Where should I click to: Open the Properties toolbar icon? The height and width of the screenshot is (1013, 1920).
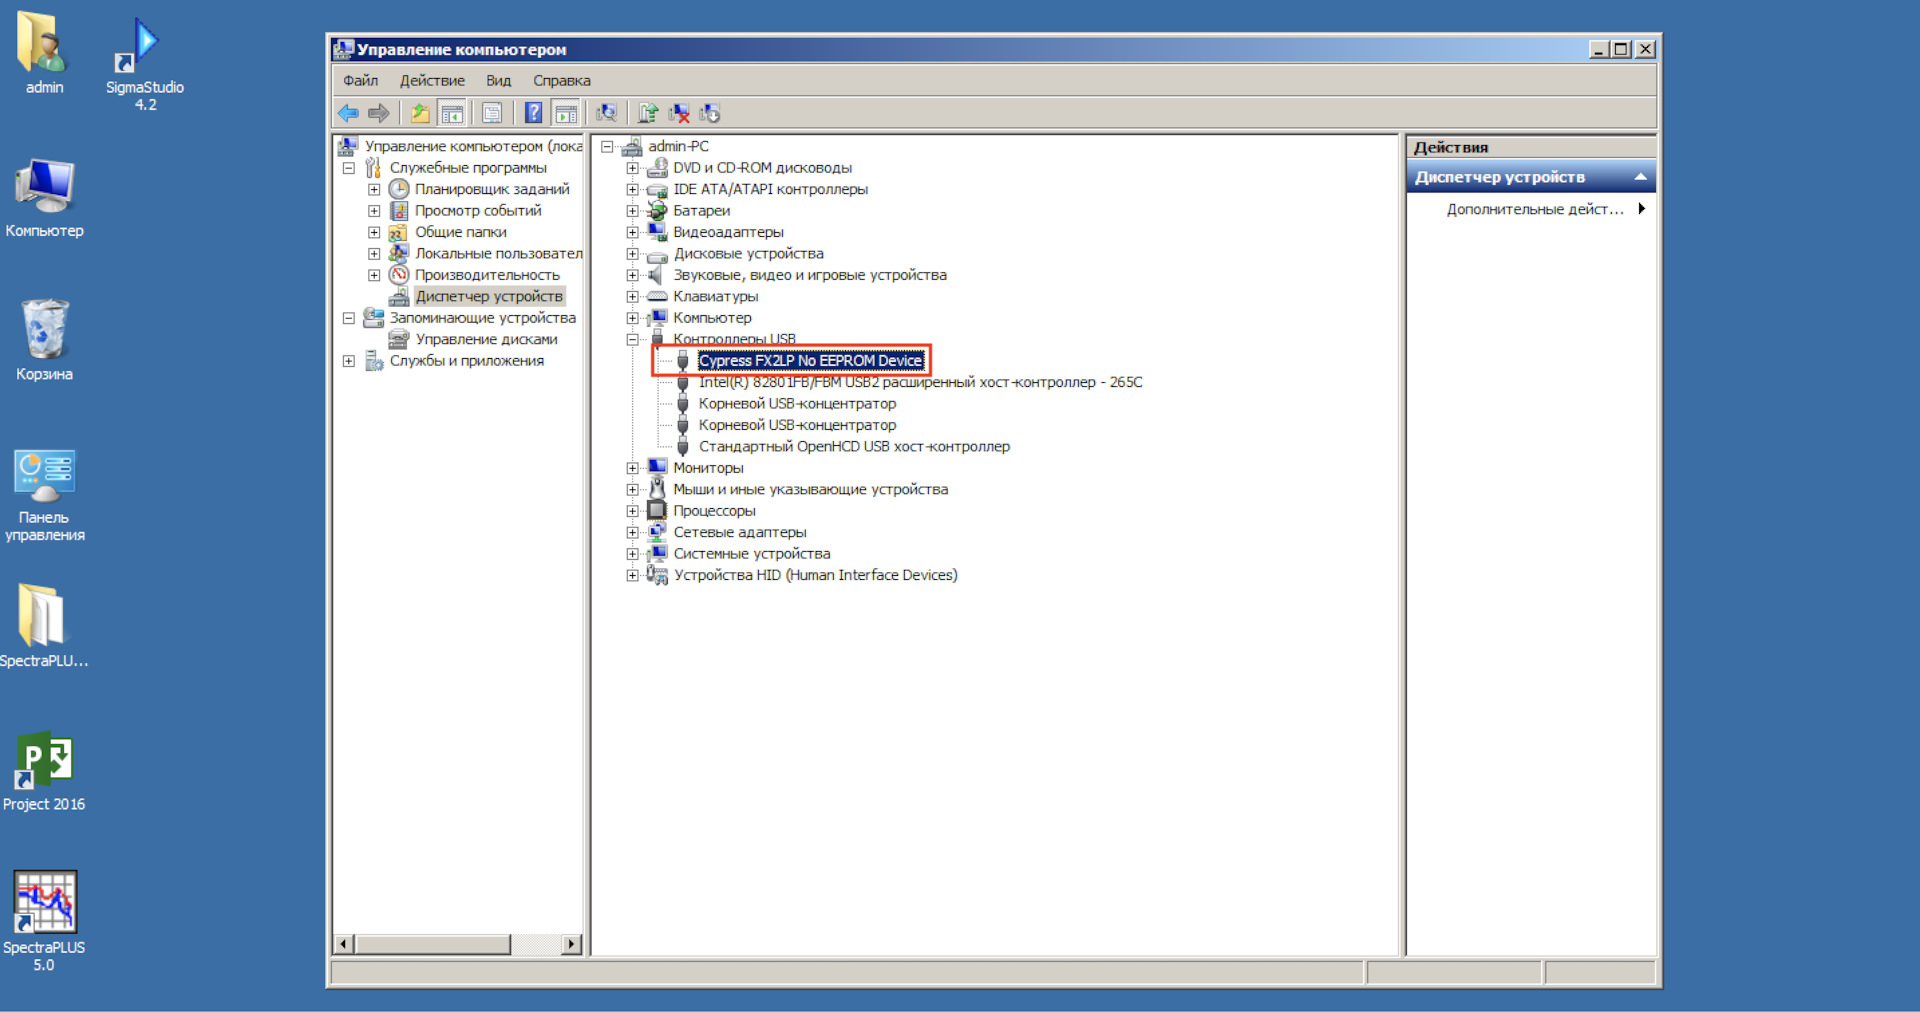[x=492, y=113]
